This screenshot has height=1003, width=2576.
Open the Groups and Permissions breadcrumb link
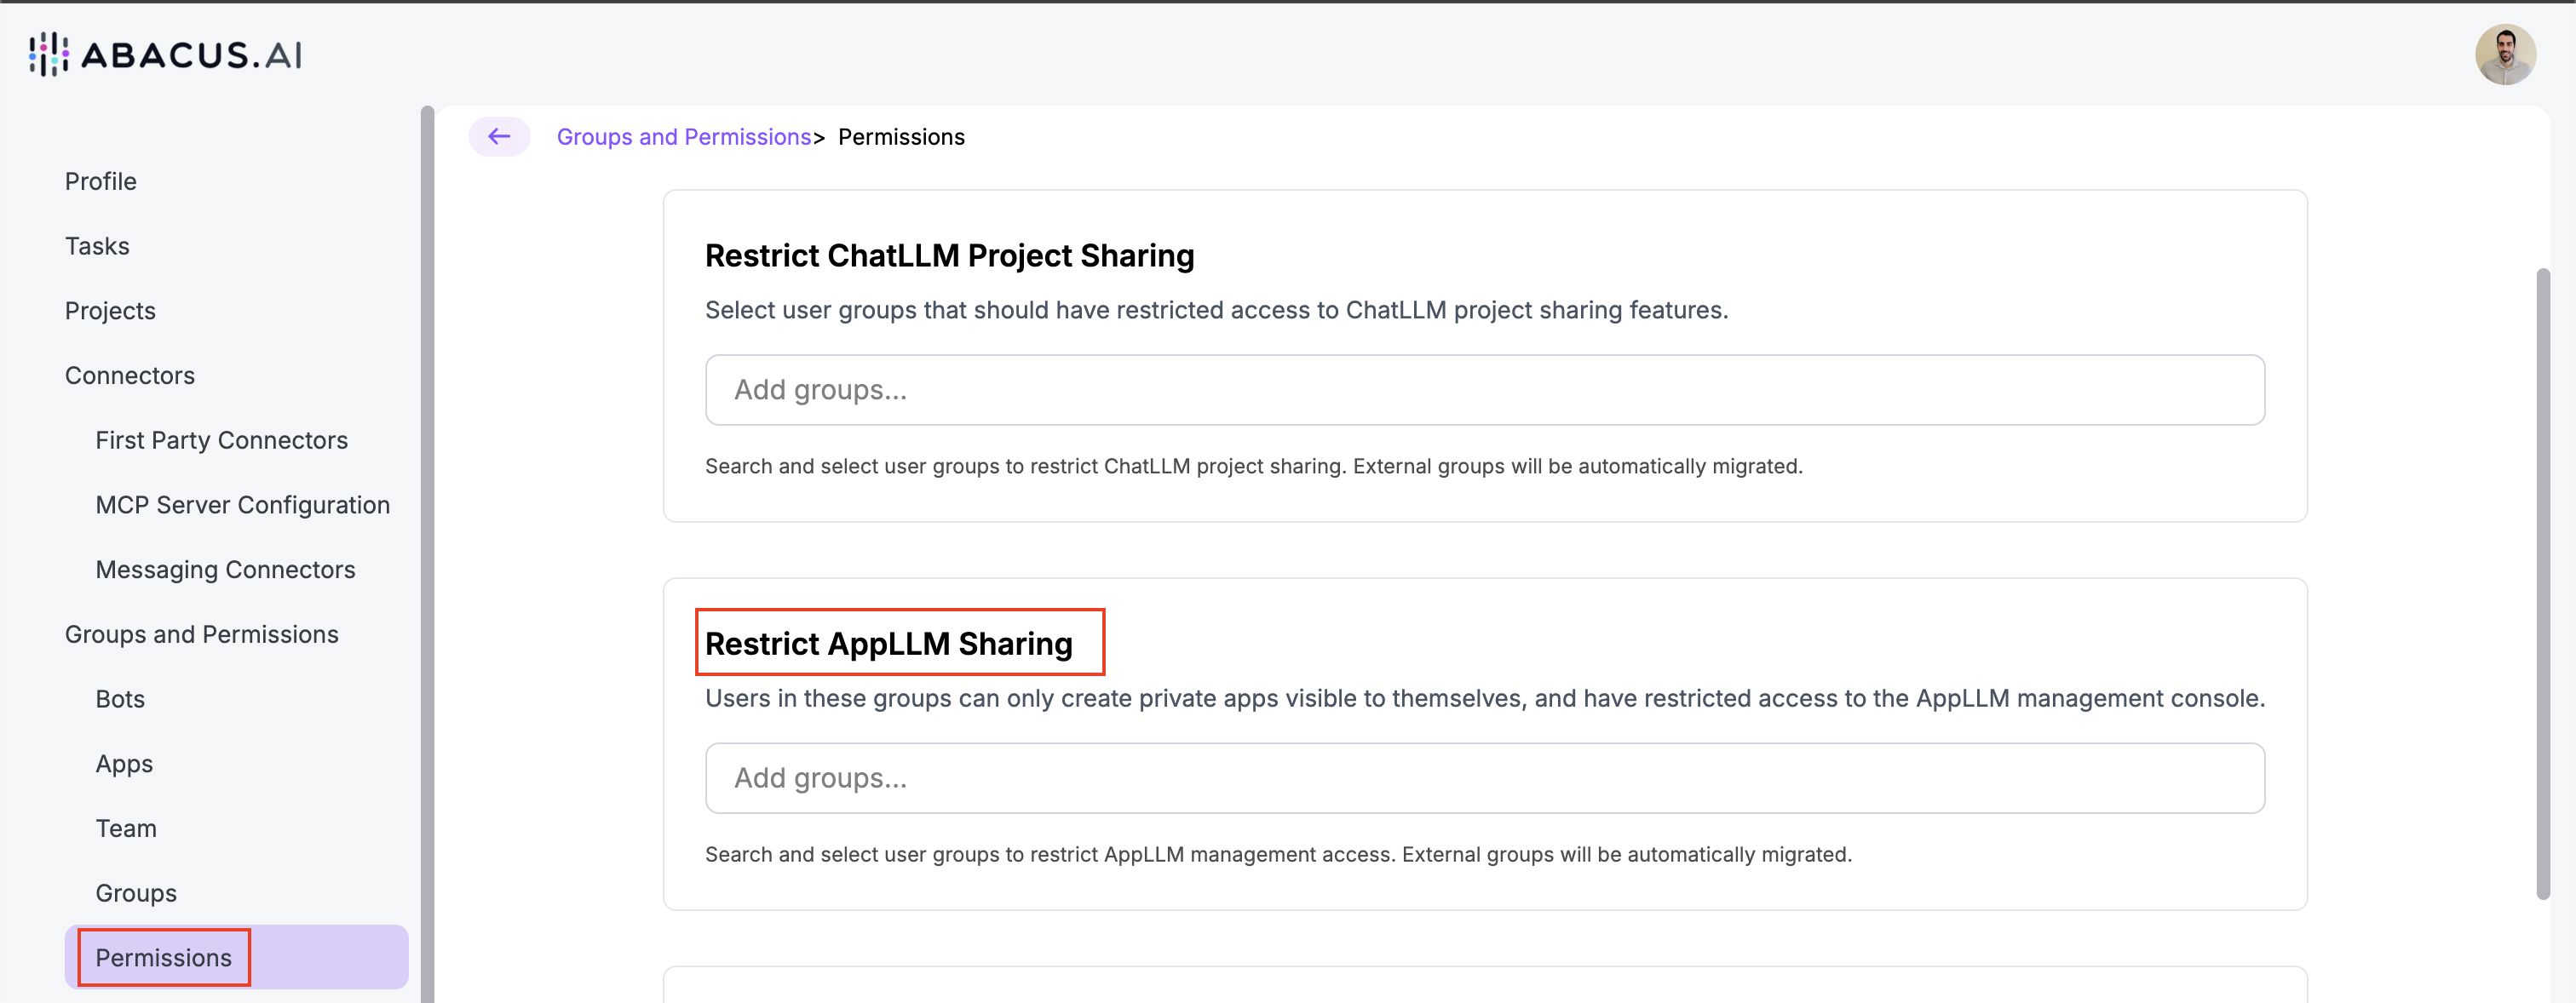(x=683, y=137)
